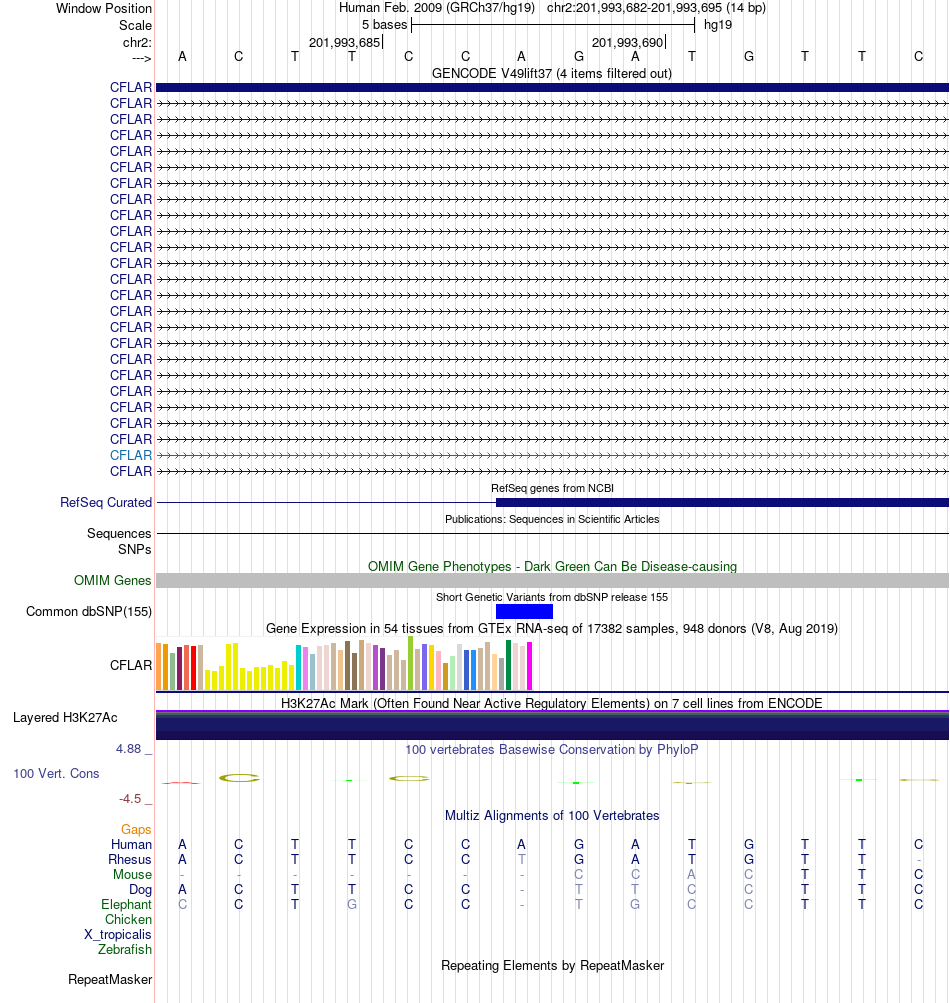Click the dark H3K27Ac signal band
The image size is (950, 1003).
[x=552, y=726]
